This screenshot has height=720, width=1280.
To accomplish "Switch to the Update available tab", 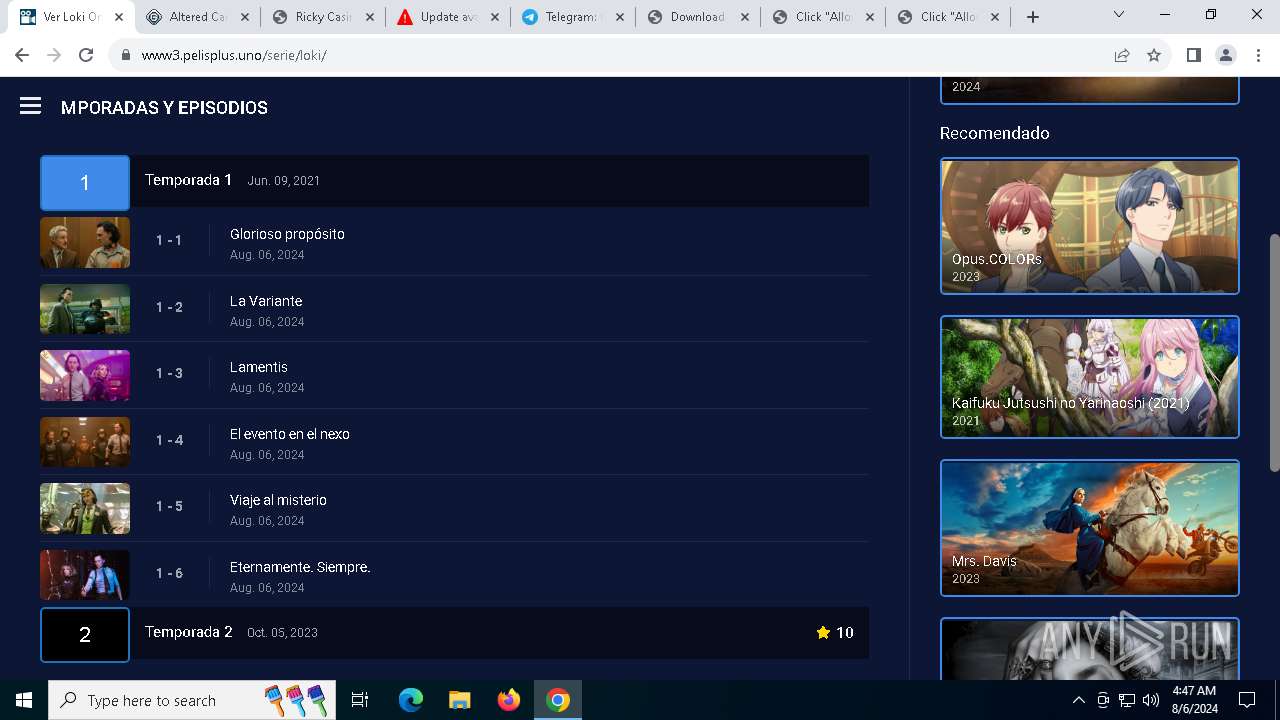I will [x=447, y=17].
